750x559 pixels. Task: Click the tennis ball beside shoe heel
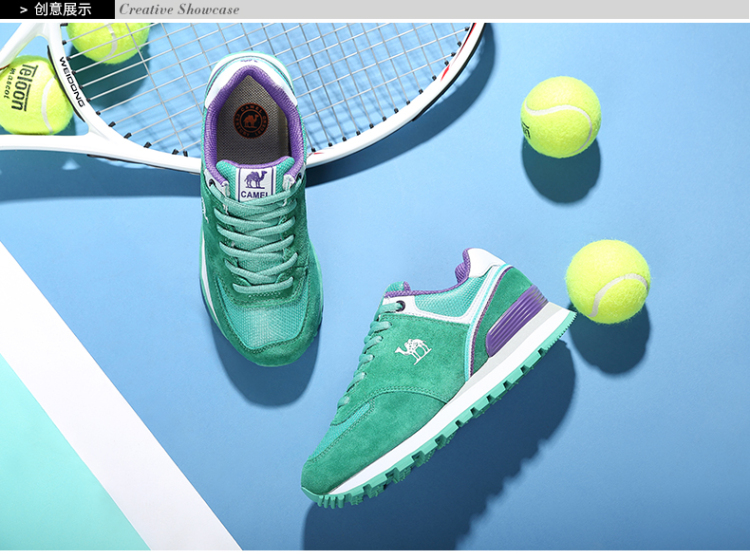[607, 281]
